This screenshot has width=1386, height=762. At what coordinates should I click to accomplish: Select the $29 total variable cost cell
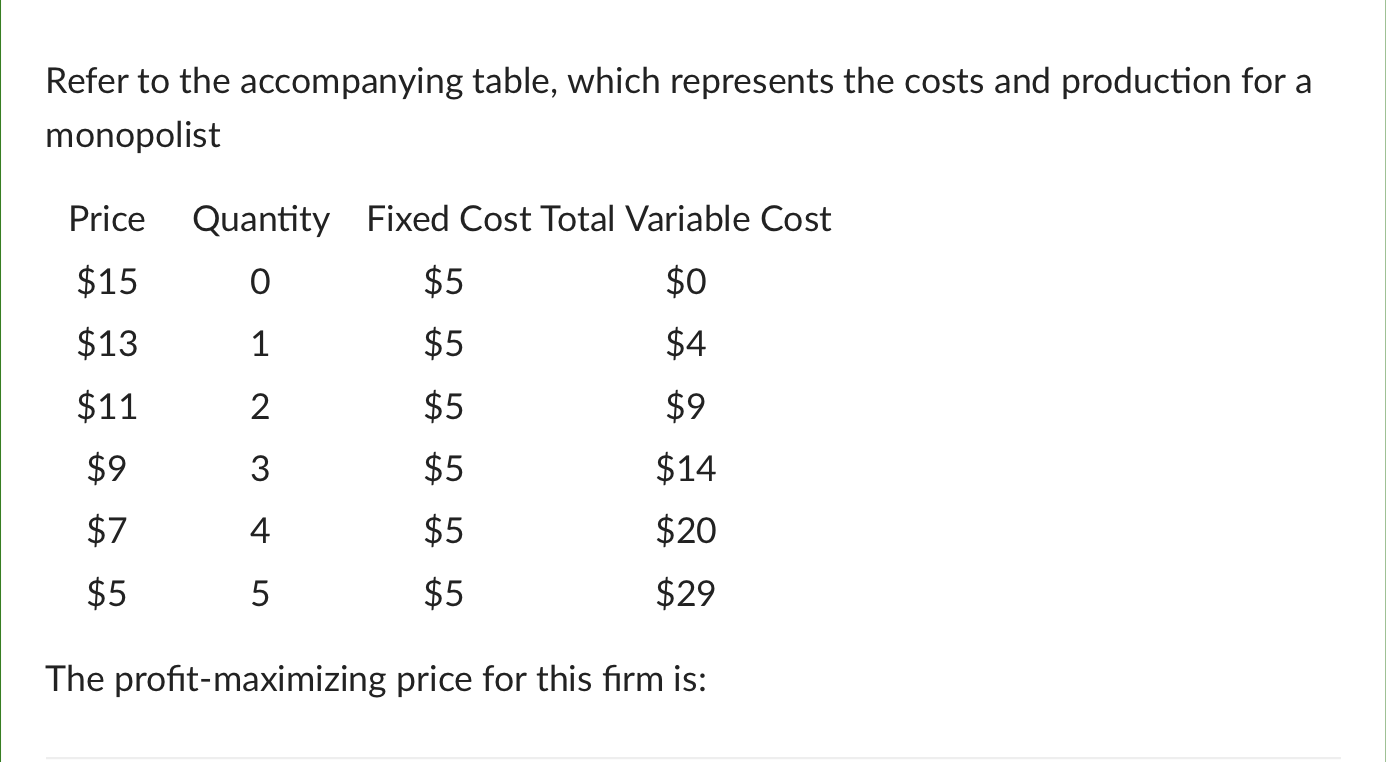click(686, 595)
